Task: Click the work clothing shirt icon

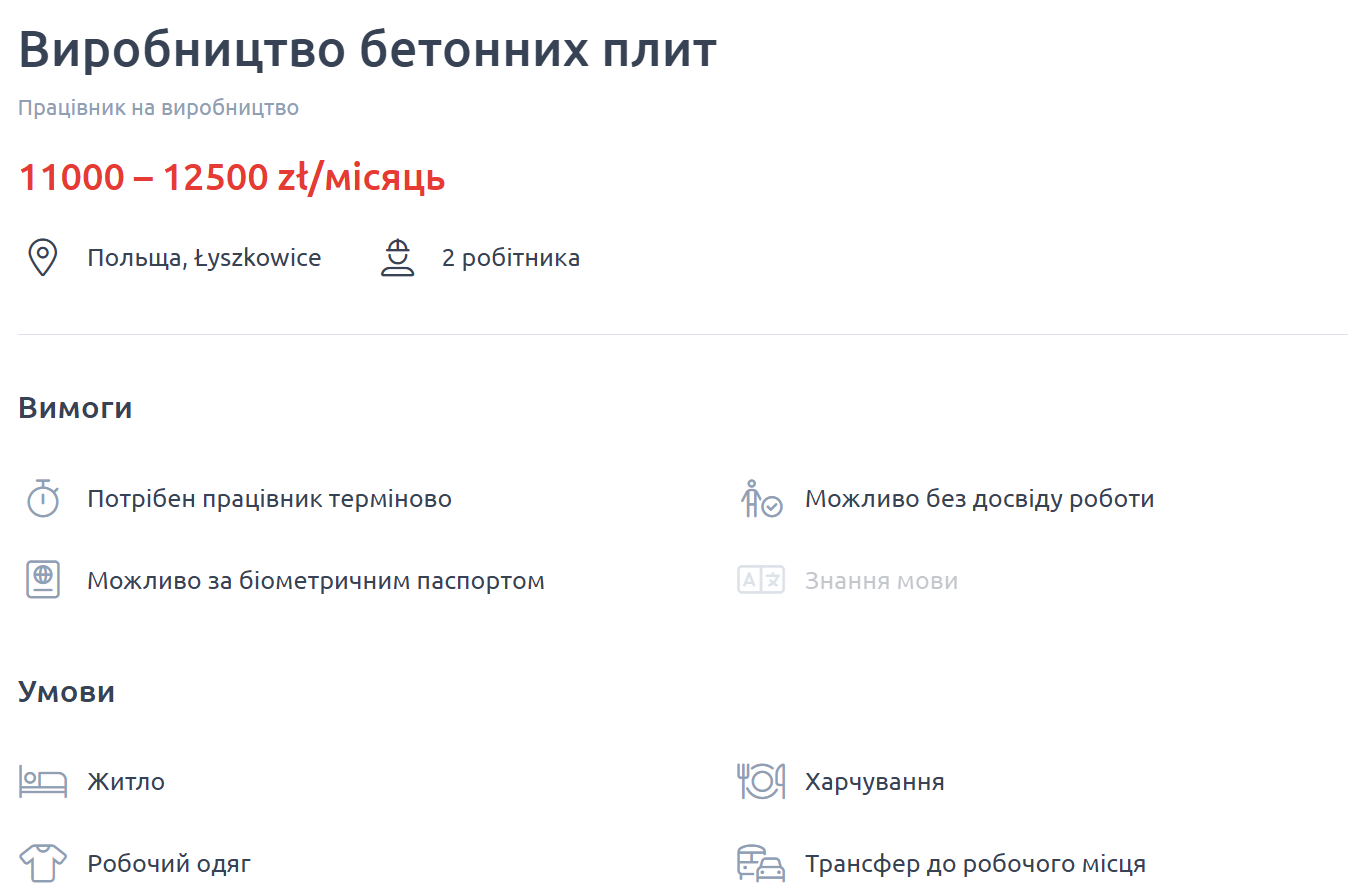Action: 41,863
